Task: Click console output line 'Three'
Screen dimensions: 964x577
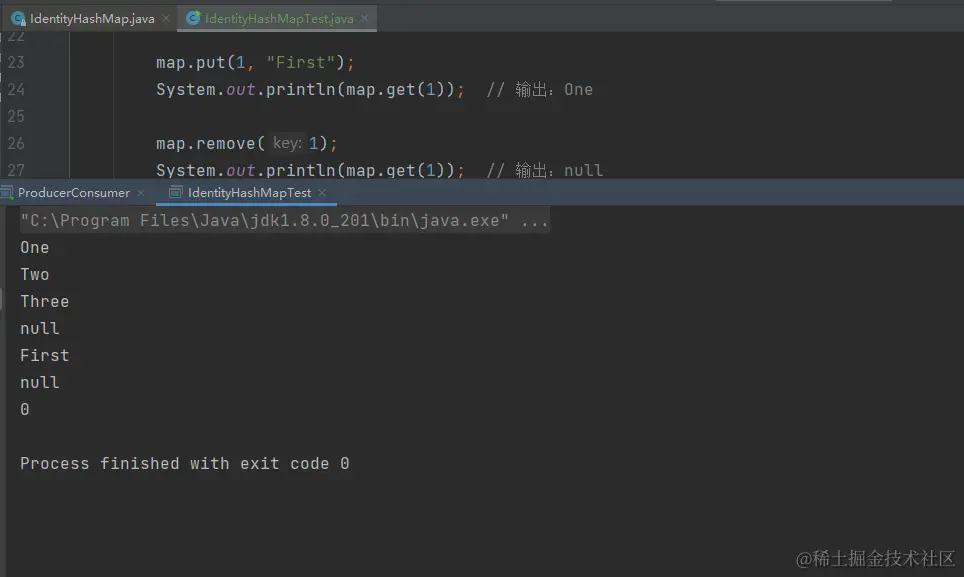Action: [44, 302]
